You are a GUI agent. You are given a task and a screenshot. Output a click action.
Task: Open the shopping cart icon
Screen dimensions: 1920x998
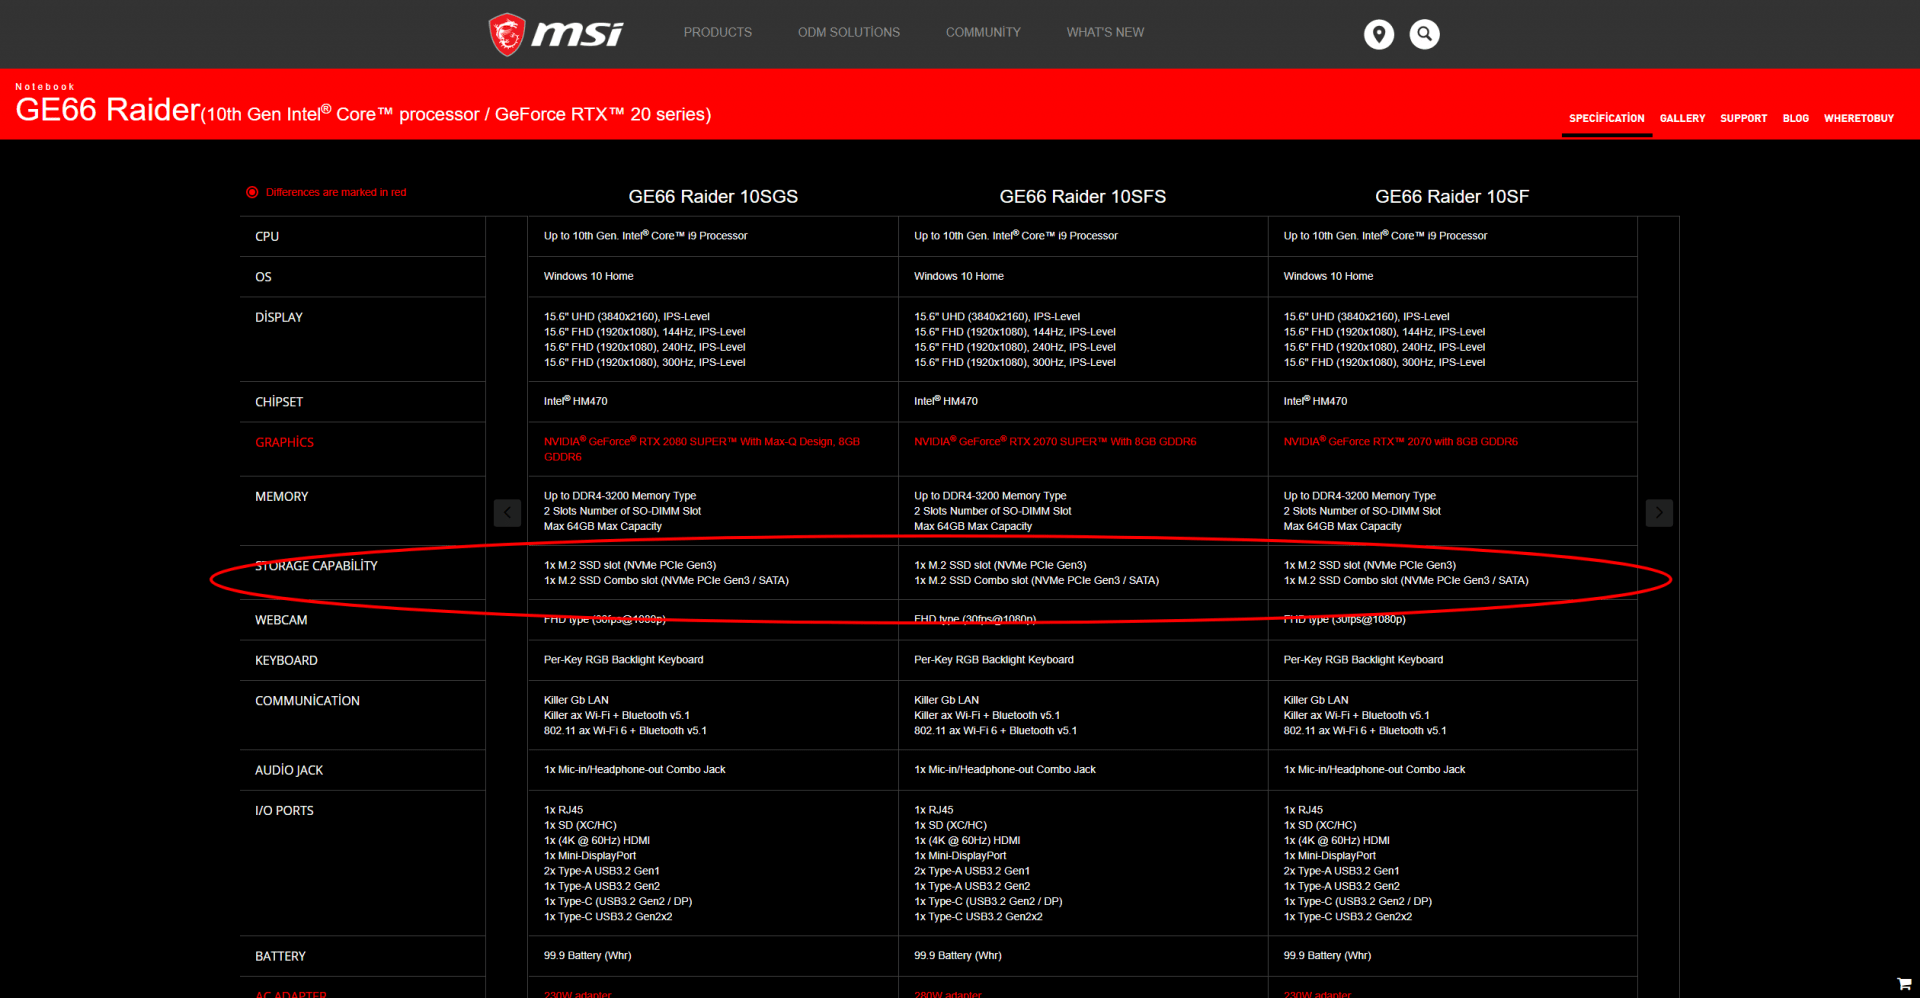(1904, 984)
